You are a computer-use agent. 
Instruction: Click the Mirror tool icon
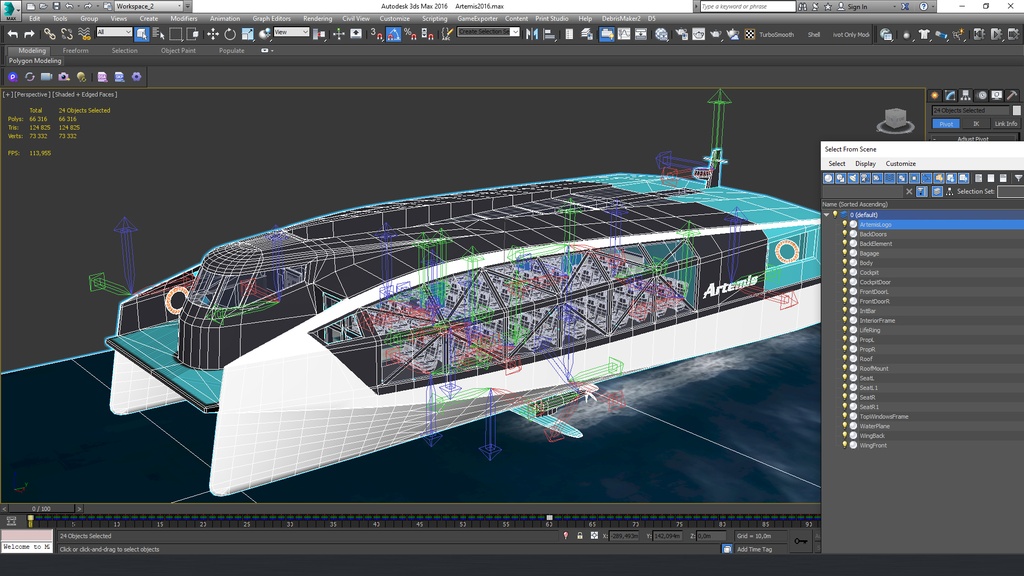pos(532,34)
